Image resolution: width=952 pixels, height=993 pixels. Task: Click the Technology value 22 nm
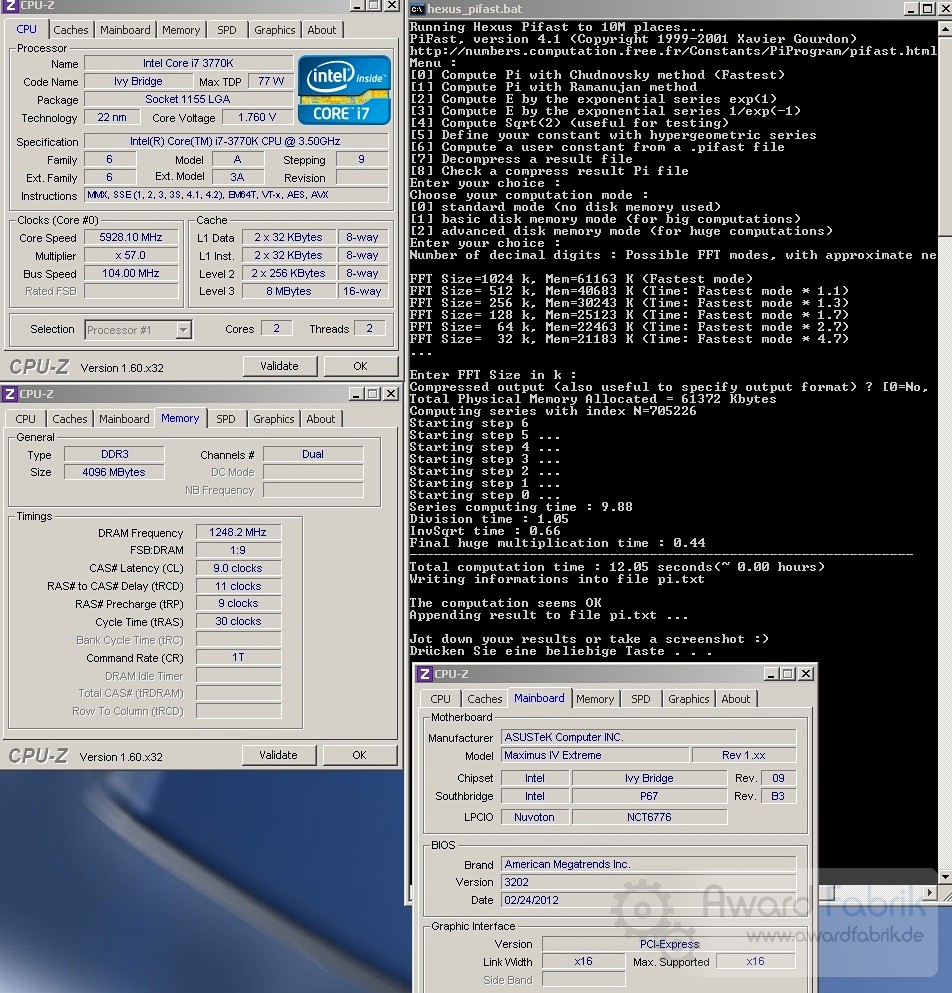[x=111, y=117]
